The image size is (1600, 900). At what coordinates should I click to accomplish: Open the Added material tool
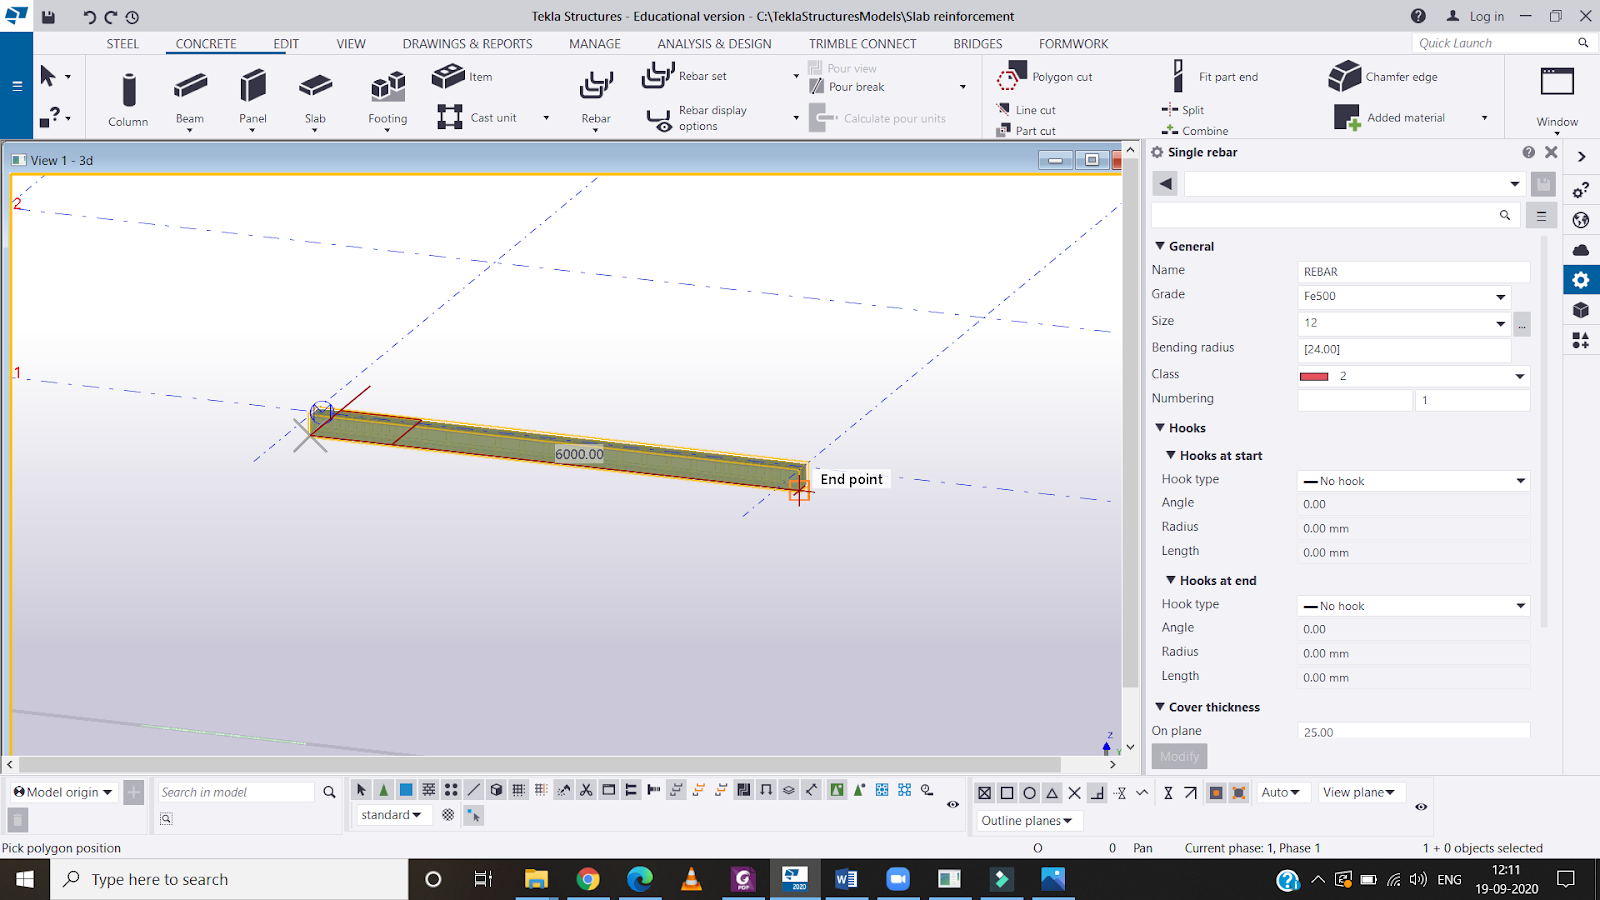pos(1390,118)
